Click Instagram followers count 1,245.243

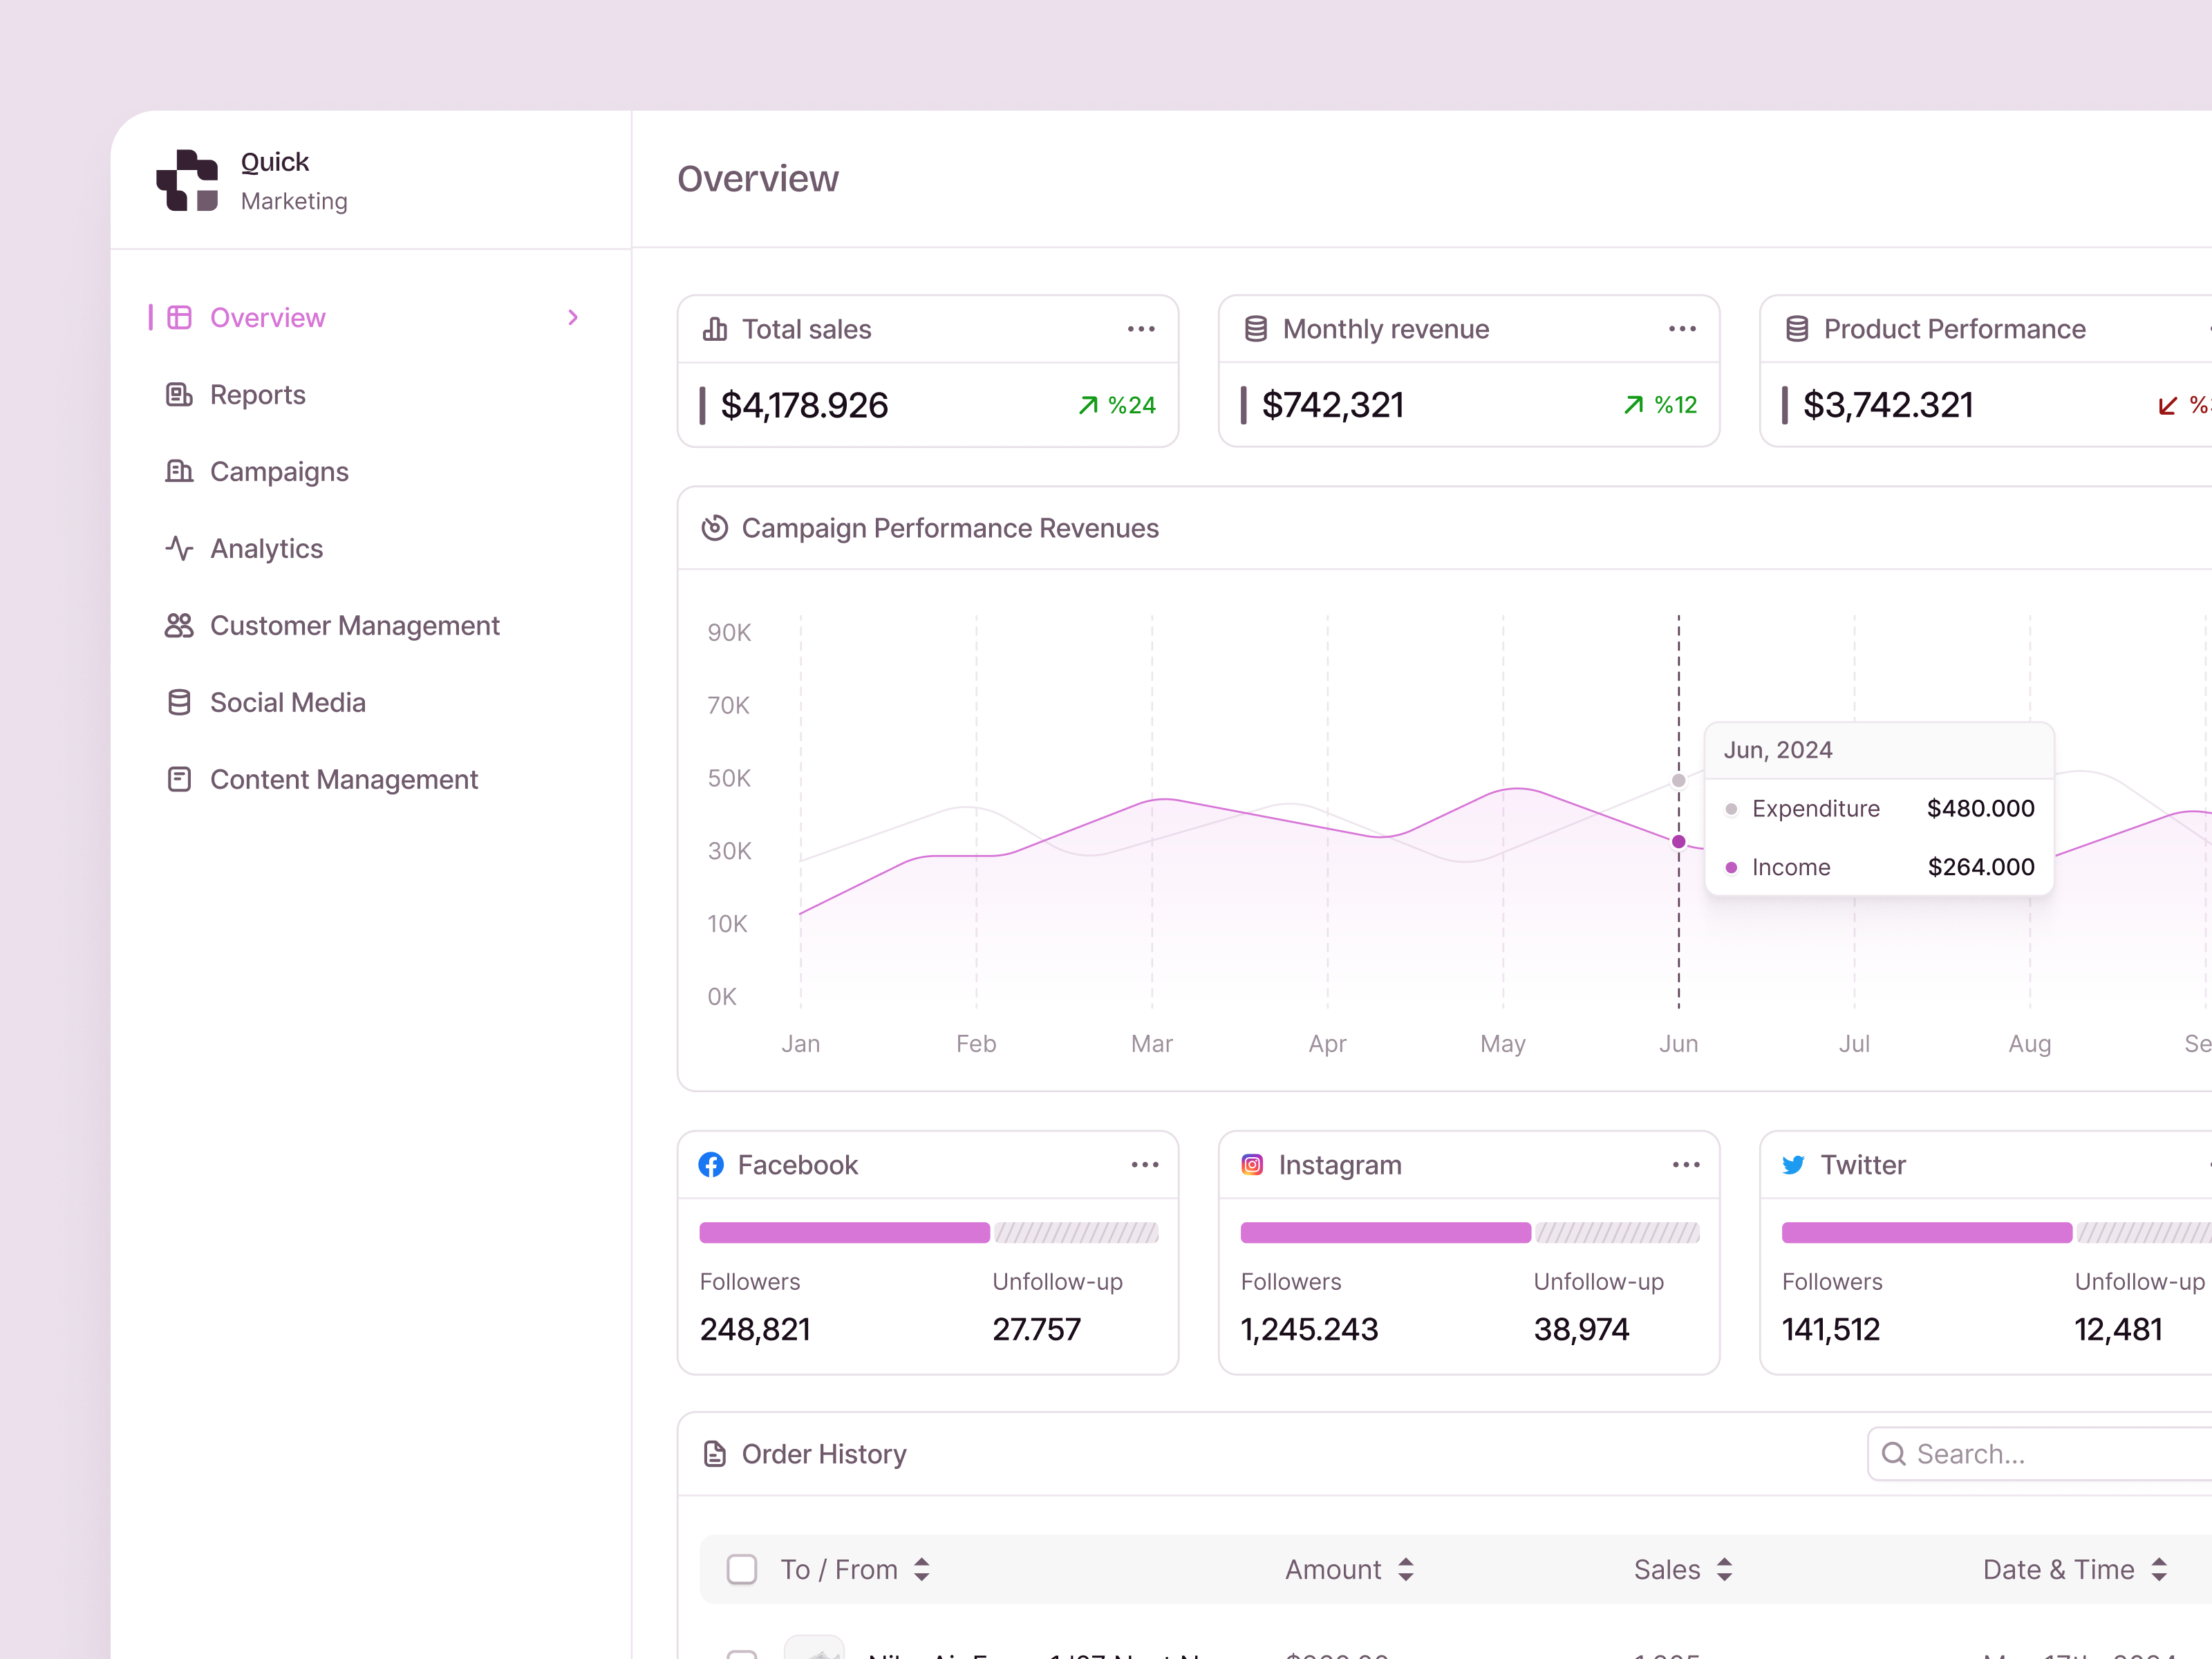pyautogui.click(x=1309, y=1330)
